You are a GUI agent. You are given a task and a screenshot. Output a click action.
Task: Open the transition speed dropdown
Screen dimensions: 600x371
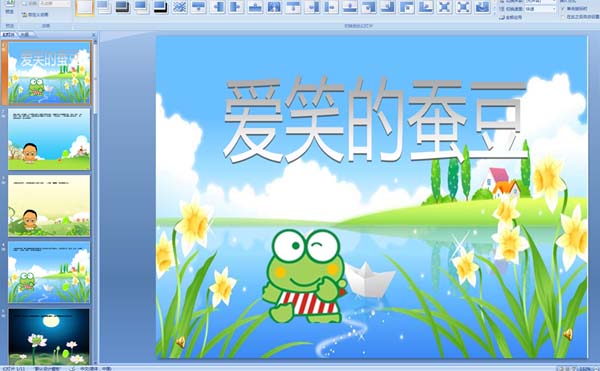540,8
